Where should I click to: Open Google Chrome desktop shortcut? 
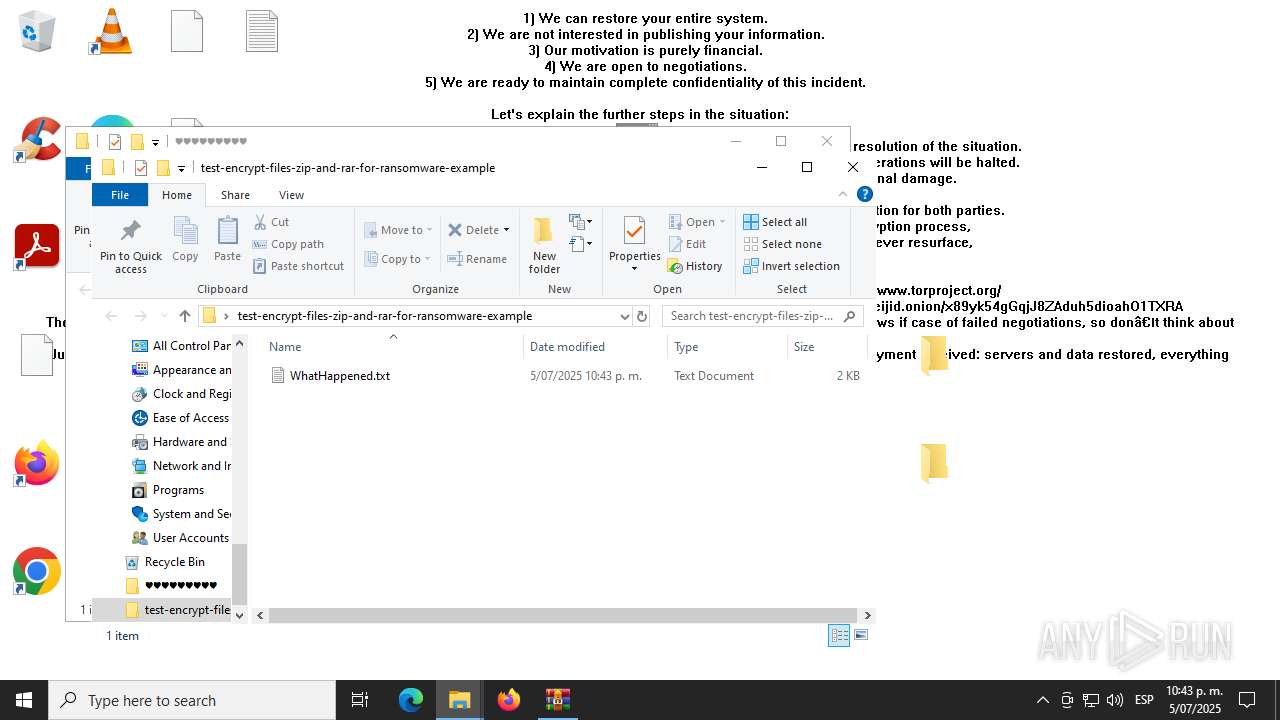[37, 571]
